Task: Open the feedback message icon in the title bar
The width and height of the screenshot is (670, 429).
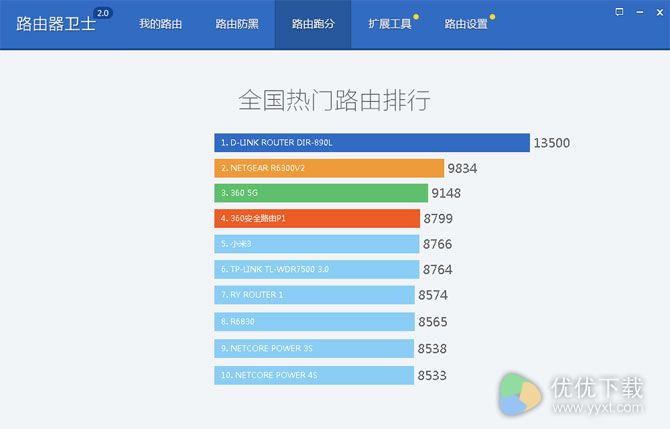Action: pyautogui.click(x=619, y=12)
